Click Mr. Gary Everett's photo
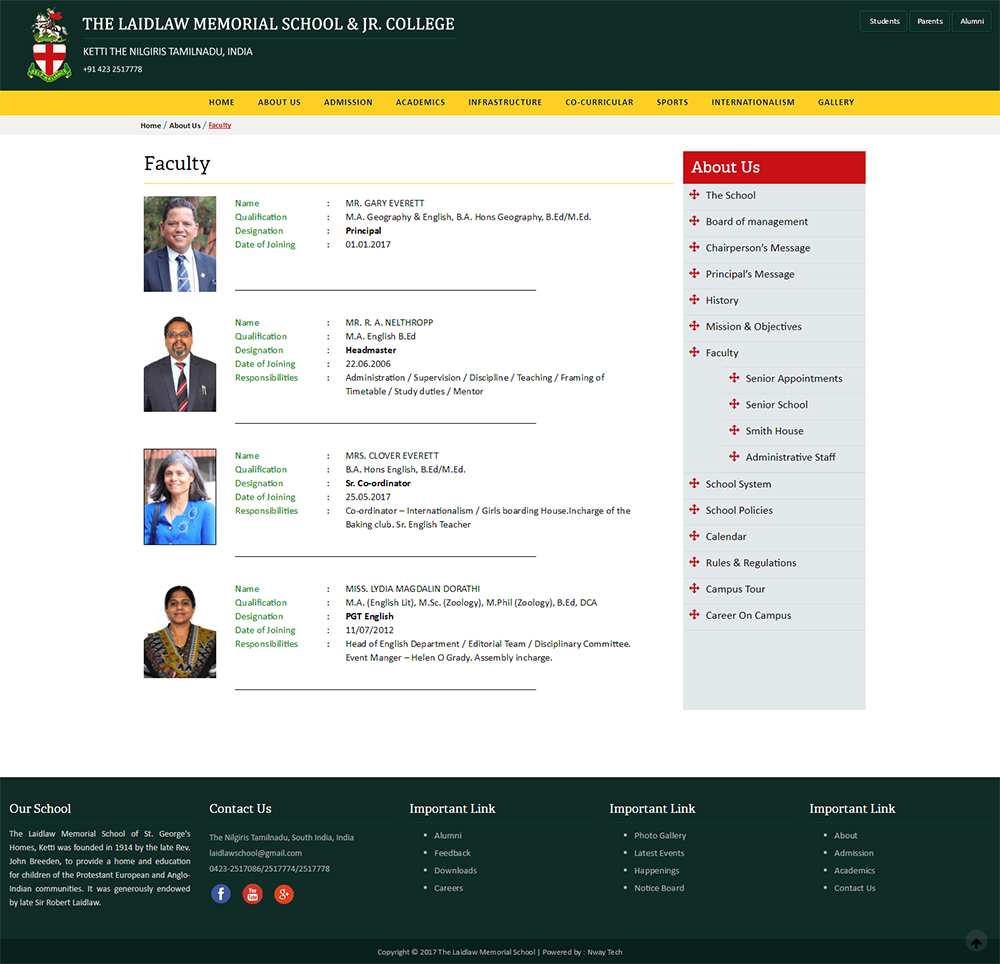Viewport: 1000px width, 964px height. (180, 244)
